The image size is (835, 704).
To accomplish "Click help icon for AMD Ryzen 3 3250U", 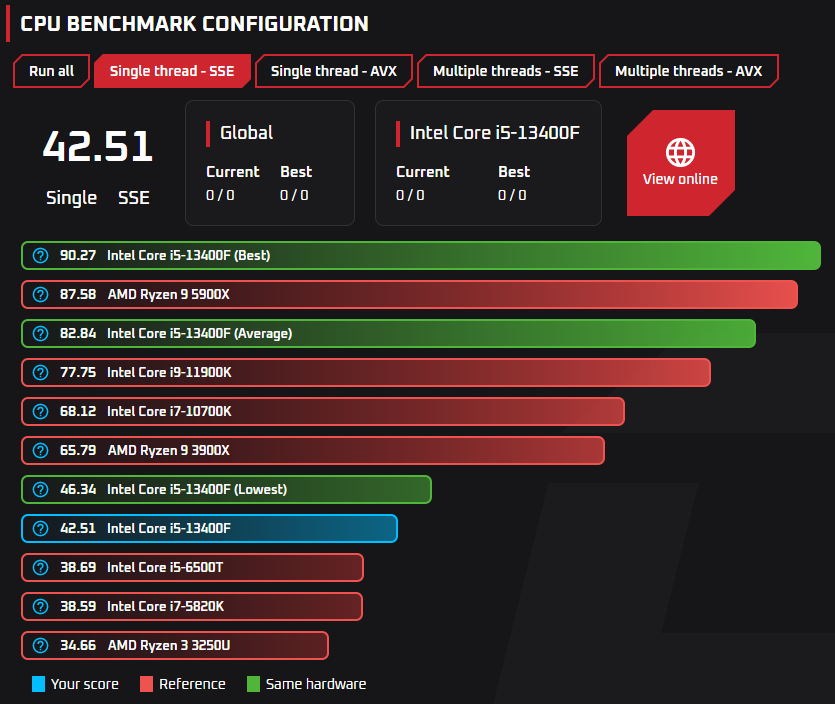I will click(x=40, y=645).
